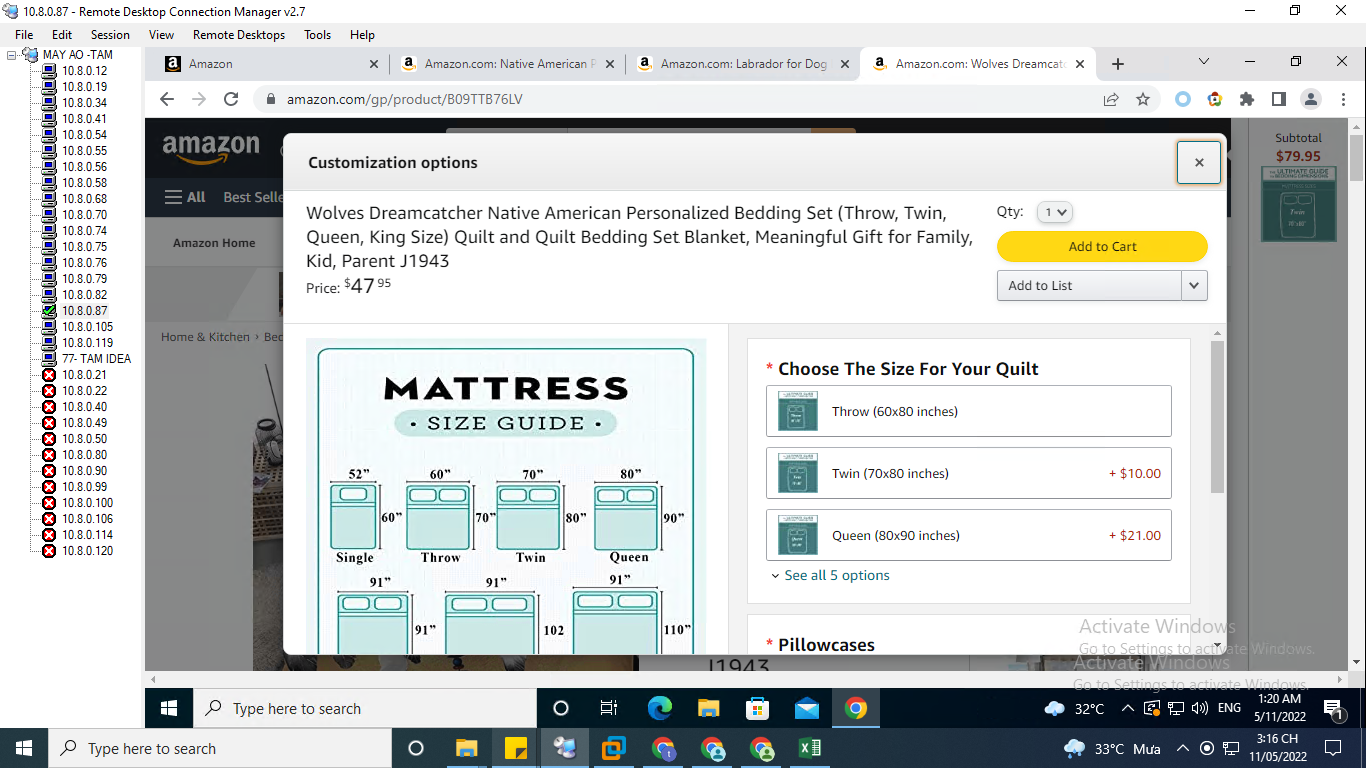Open Add to List dropdown arrow

pos(1194,285)
